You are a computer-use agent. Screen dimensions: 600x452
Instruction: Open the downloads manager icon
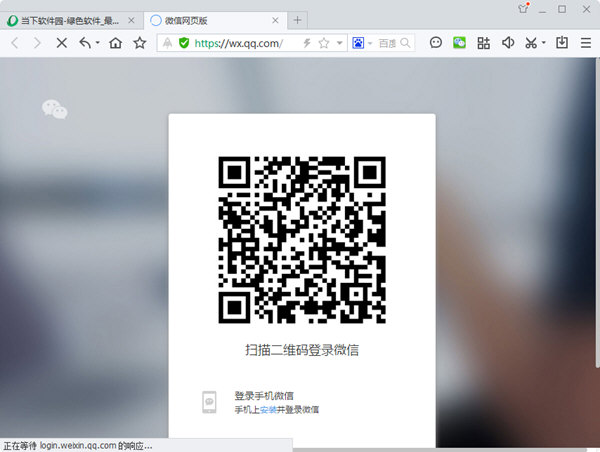click(x=562, y=42)
